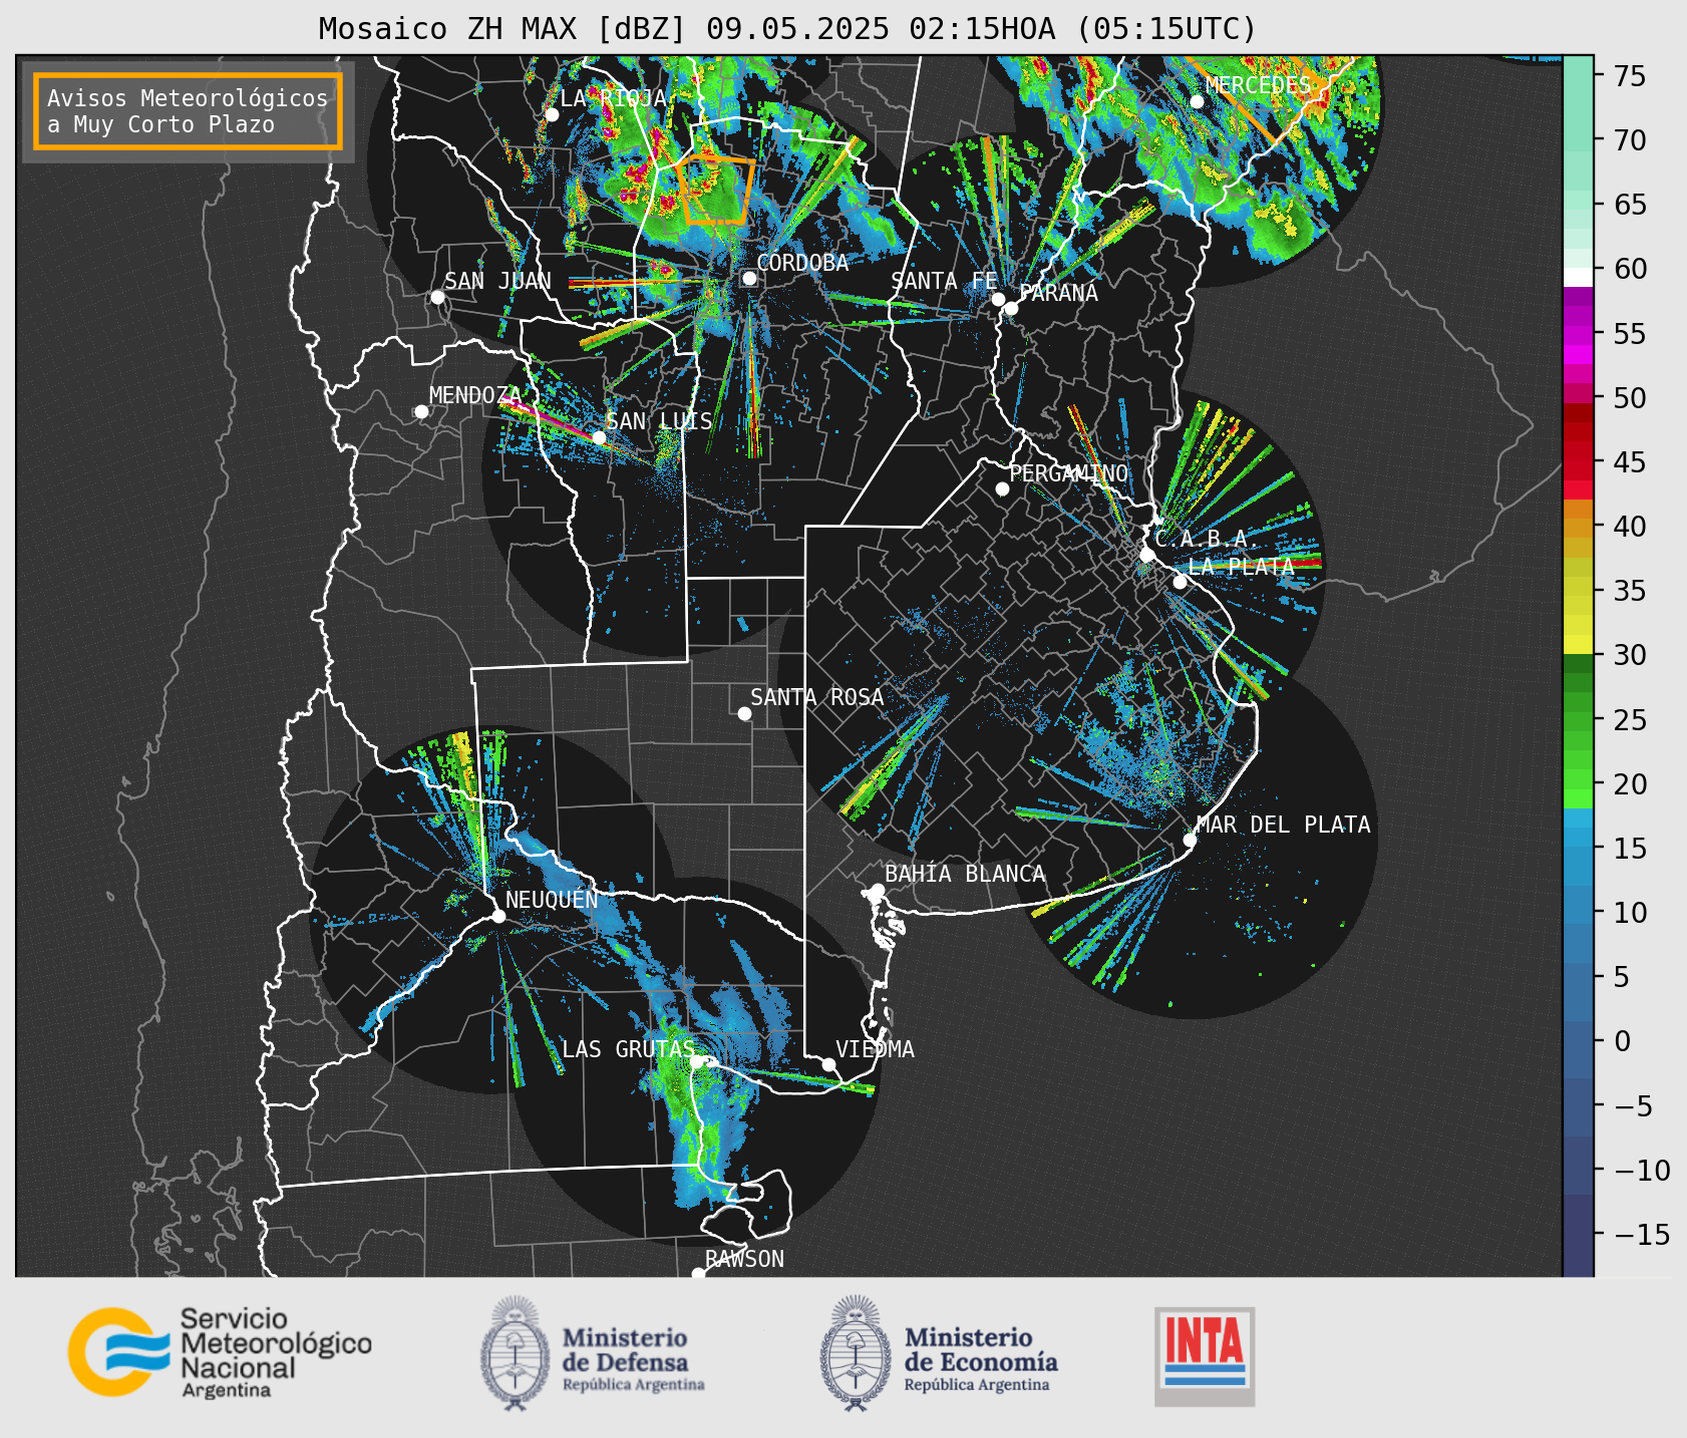Select the white dot marking Neuquén
The width and height of the screenshot is (1687, 1438).
click(498, 916)
